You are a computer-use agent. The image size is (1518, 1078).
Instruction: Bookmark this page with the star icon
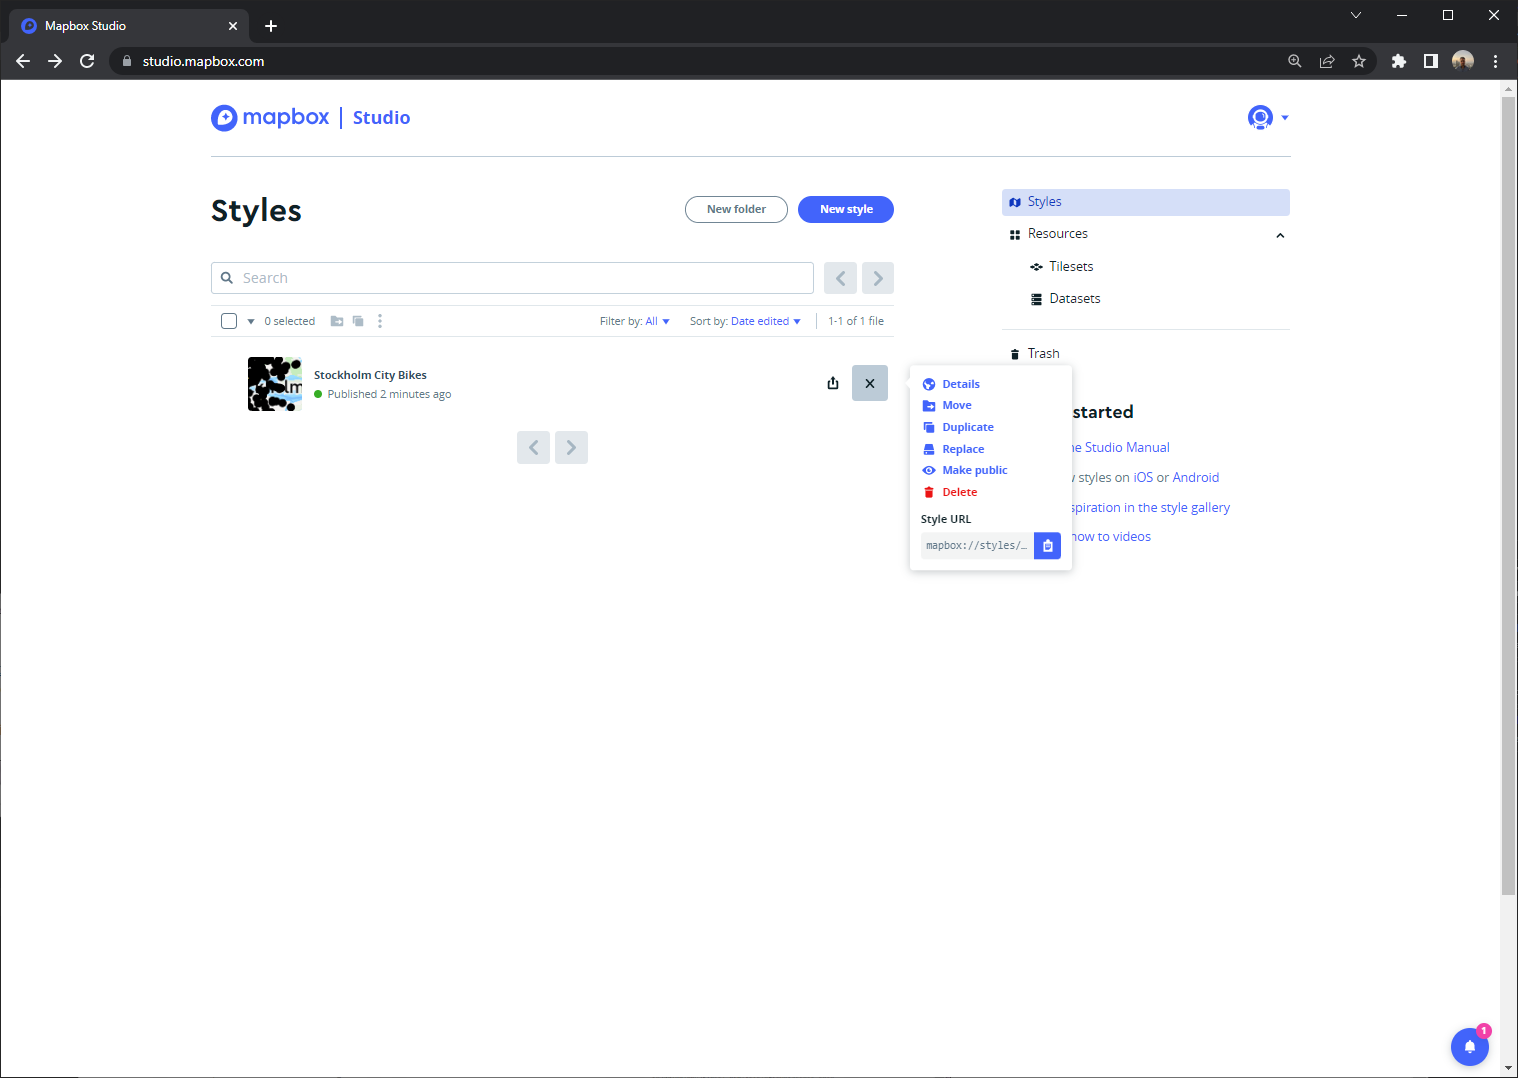[x=1359, y=61]
